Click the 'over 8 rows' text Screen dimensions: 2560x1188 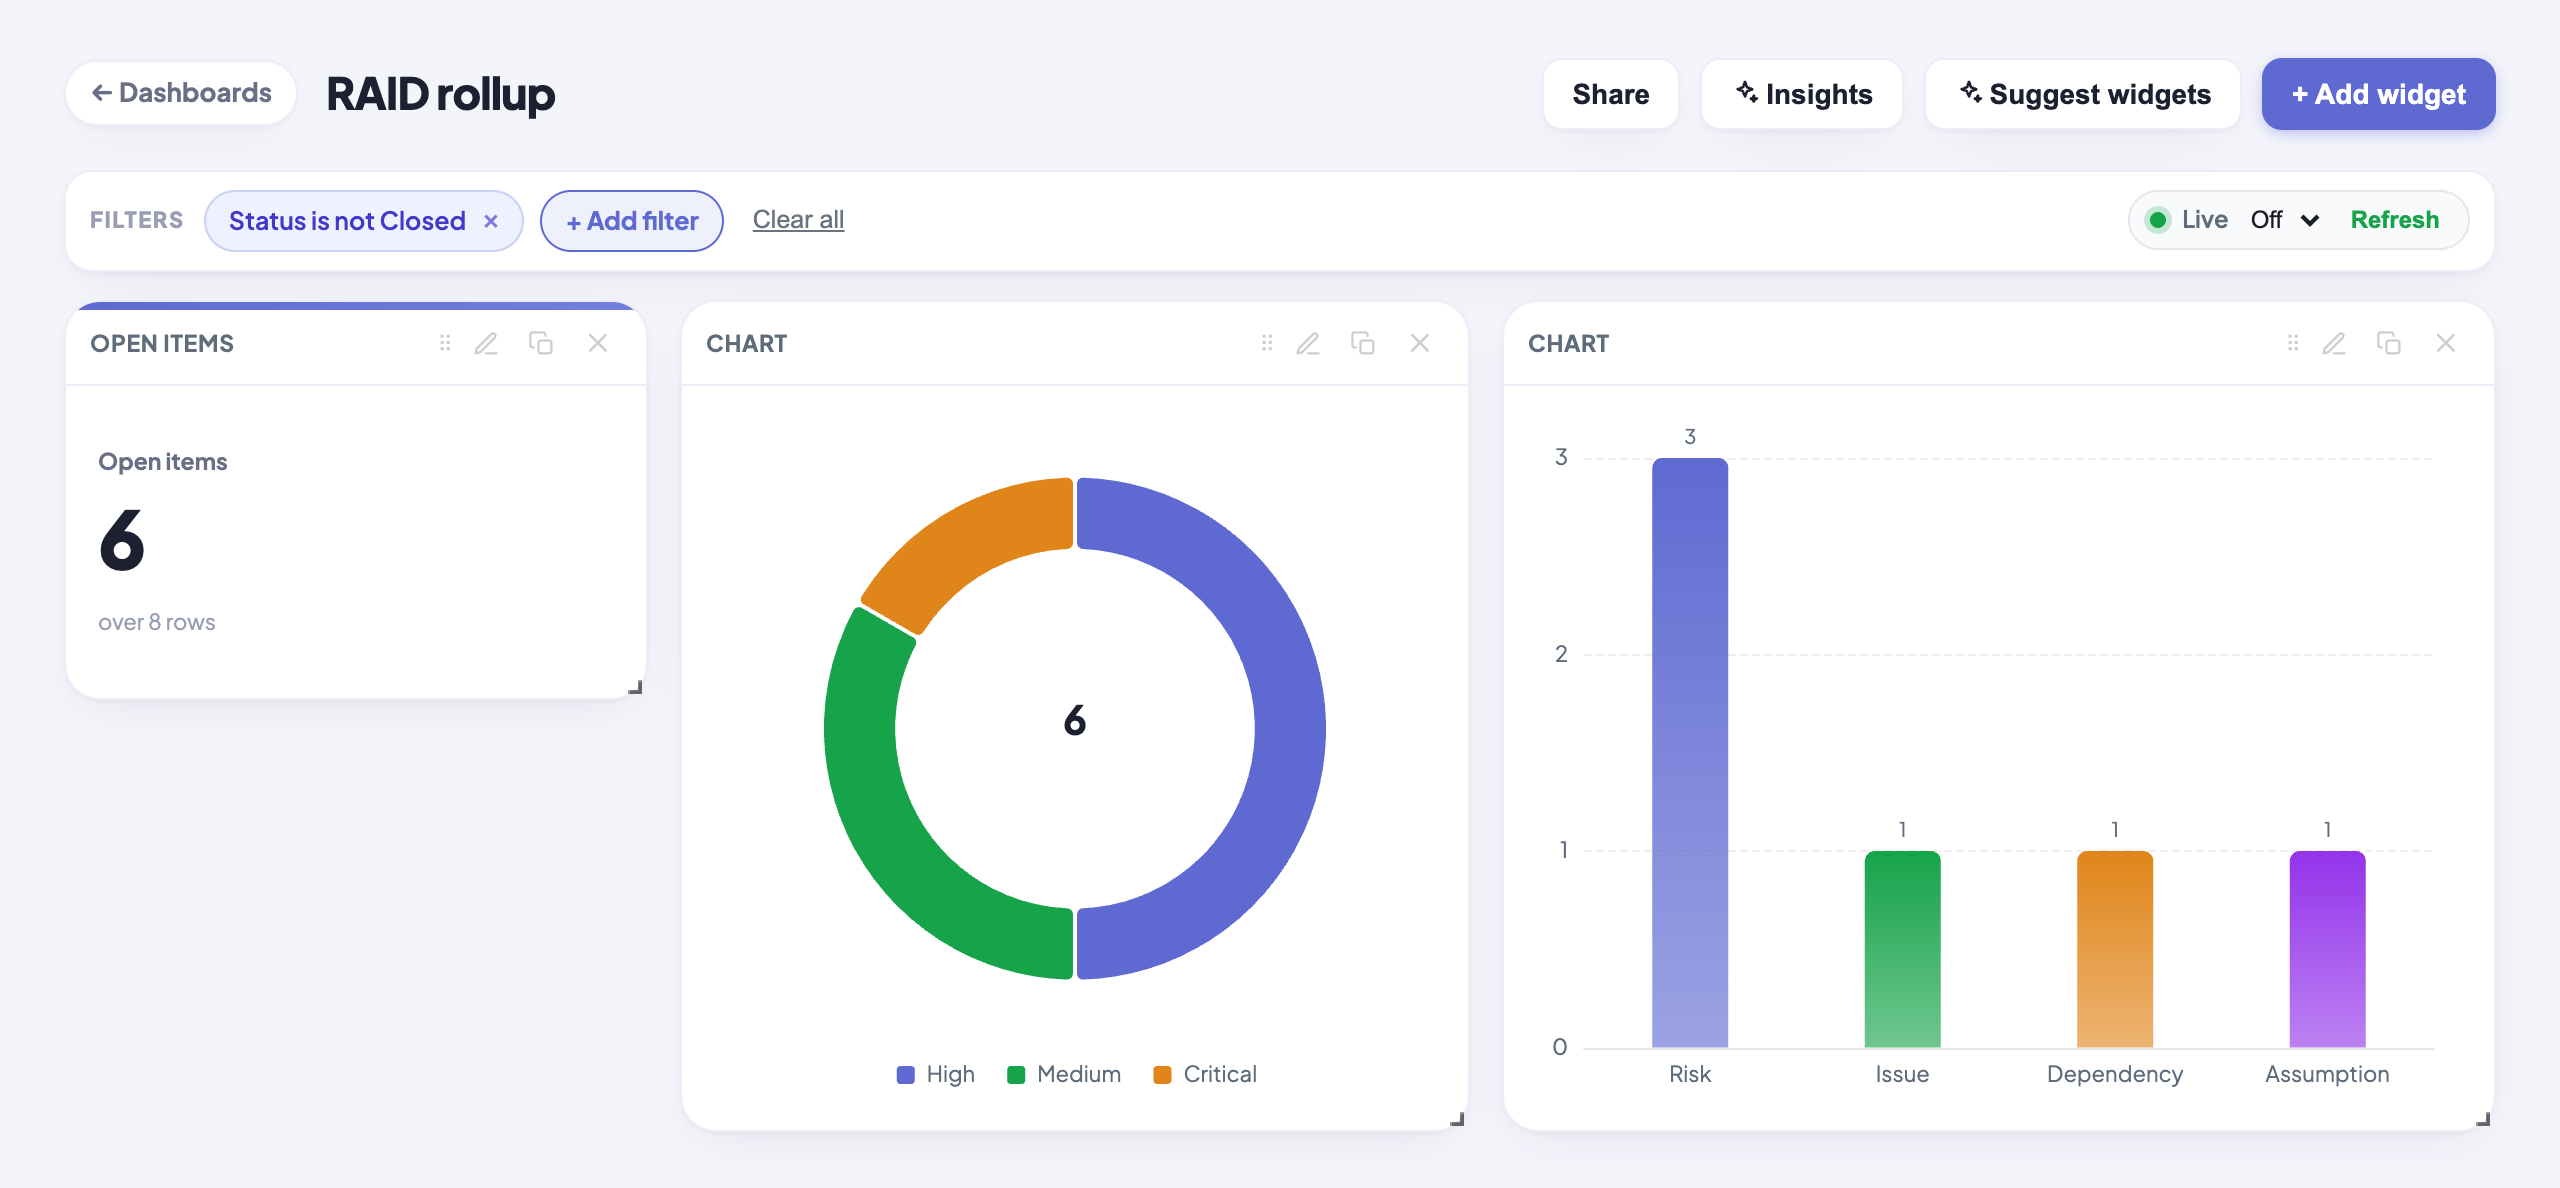[157, 622]
